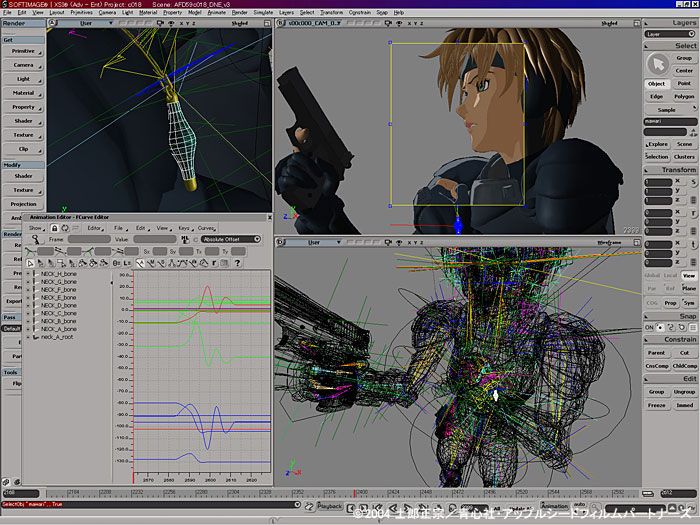This screenshot has width=700, height=525.
Task: Open the Show dropdown in Animation Editor
Action: pyautogui.click(x=37, y=228)
